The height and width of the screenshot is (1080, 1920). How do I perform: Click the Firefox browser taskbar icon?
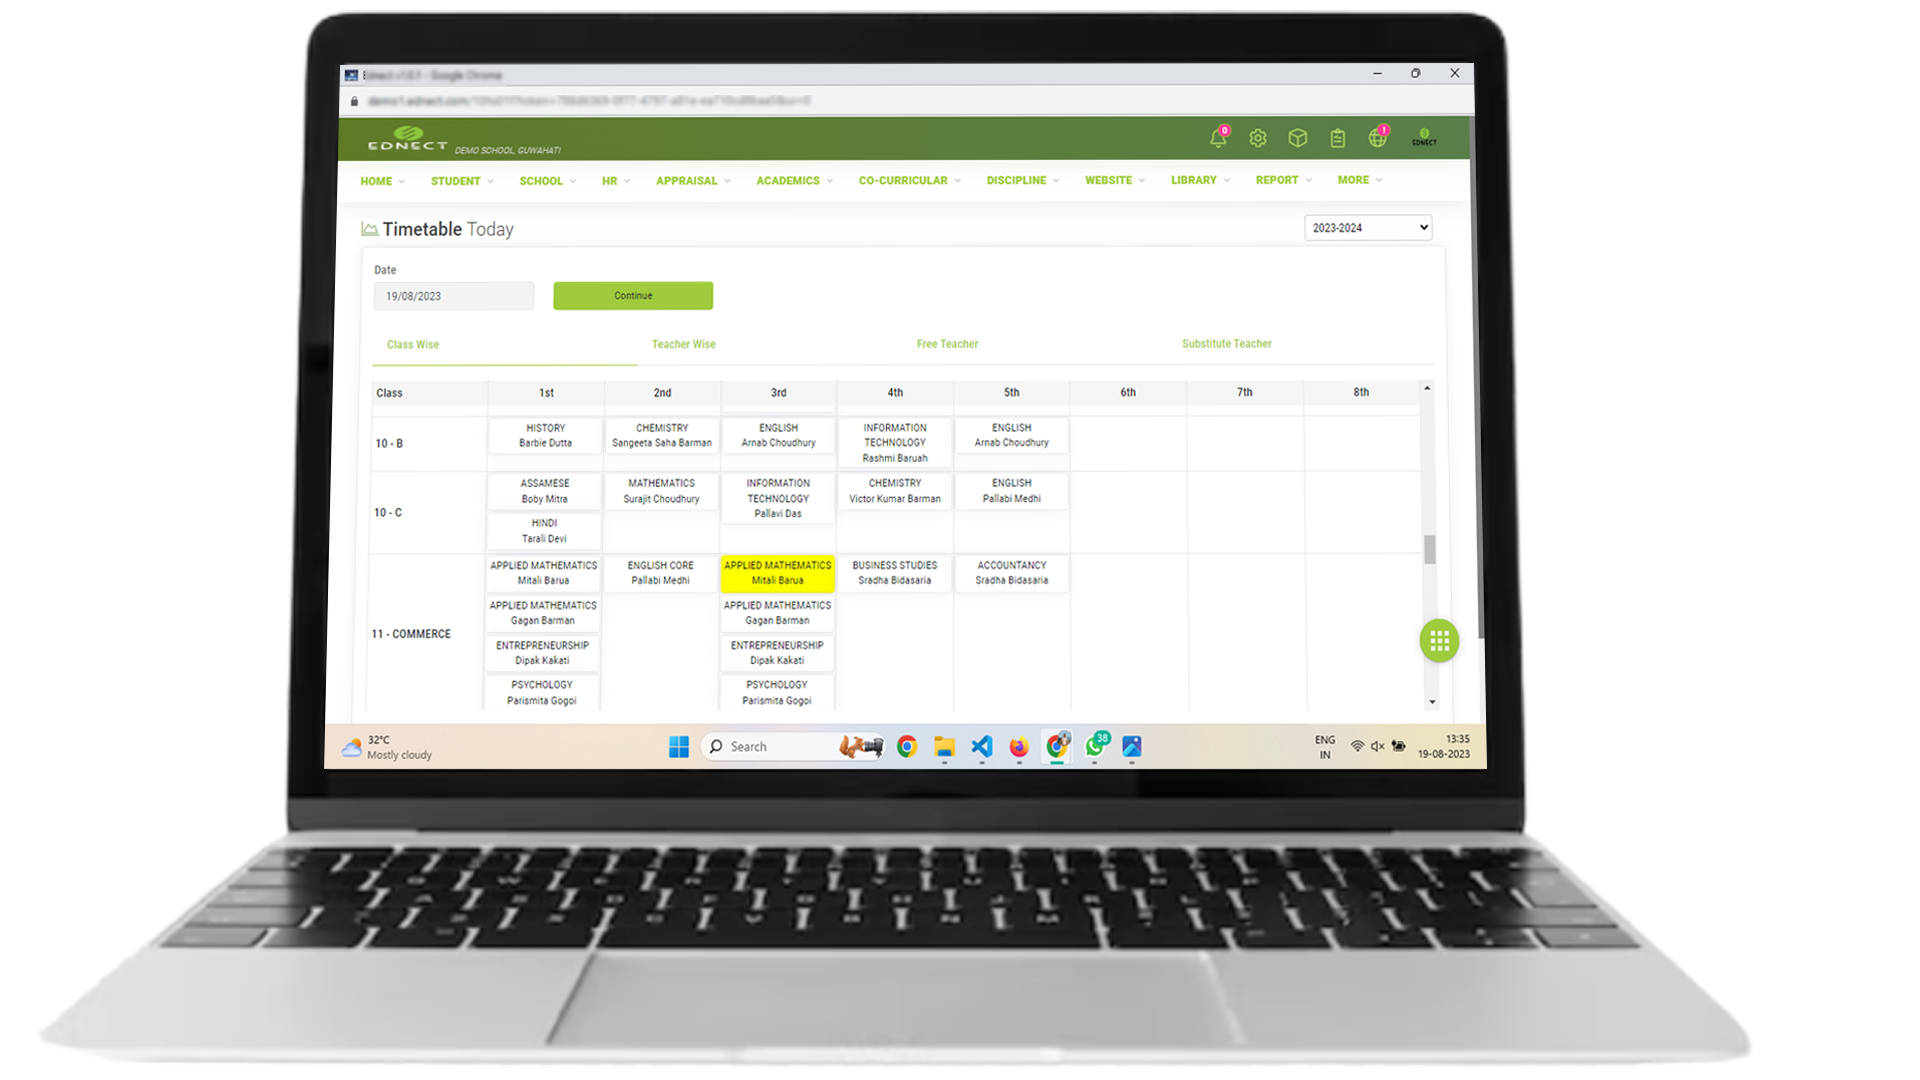click(x=1018, y=746)
